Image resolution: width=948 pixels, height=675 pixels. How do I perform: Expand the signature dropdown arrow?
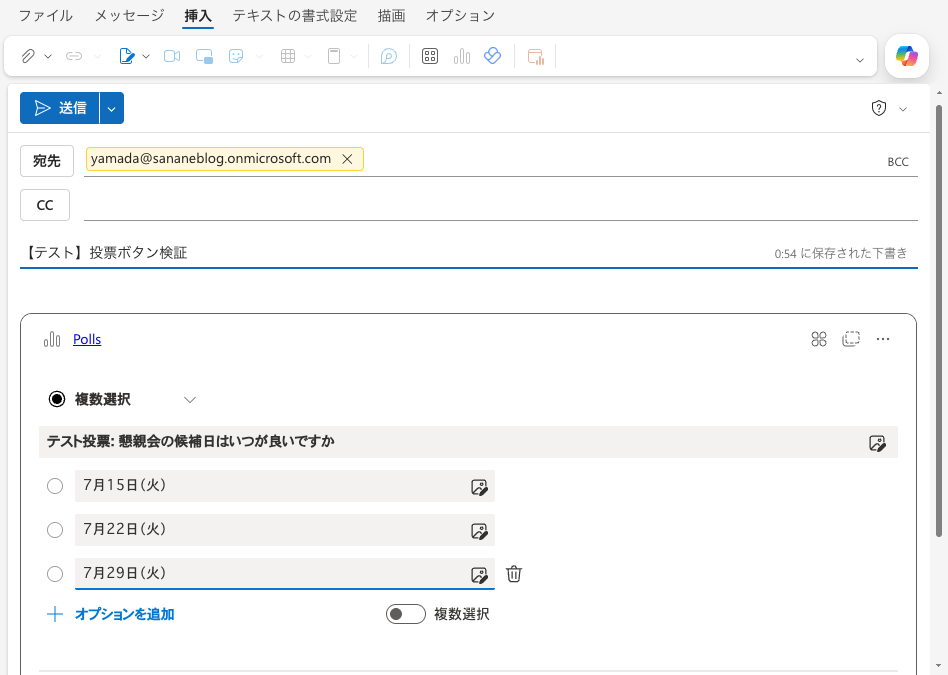pyautogui.click(x=146, y=56)
